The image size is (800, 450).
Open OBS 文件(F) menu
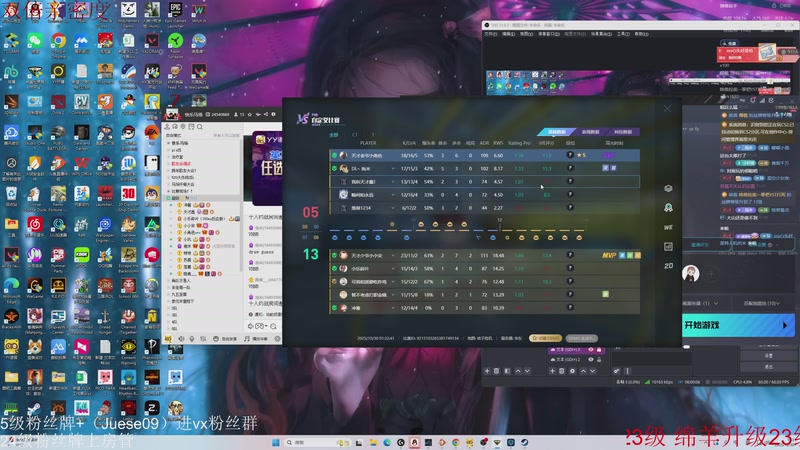pyautogui.click(x=490, y=34)
